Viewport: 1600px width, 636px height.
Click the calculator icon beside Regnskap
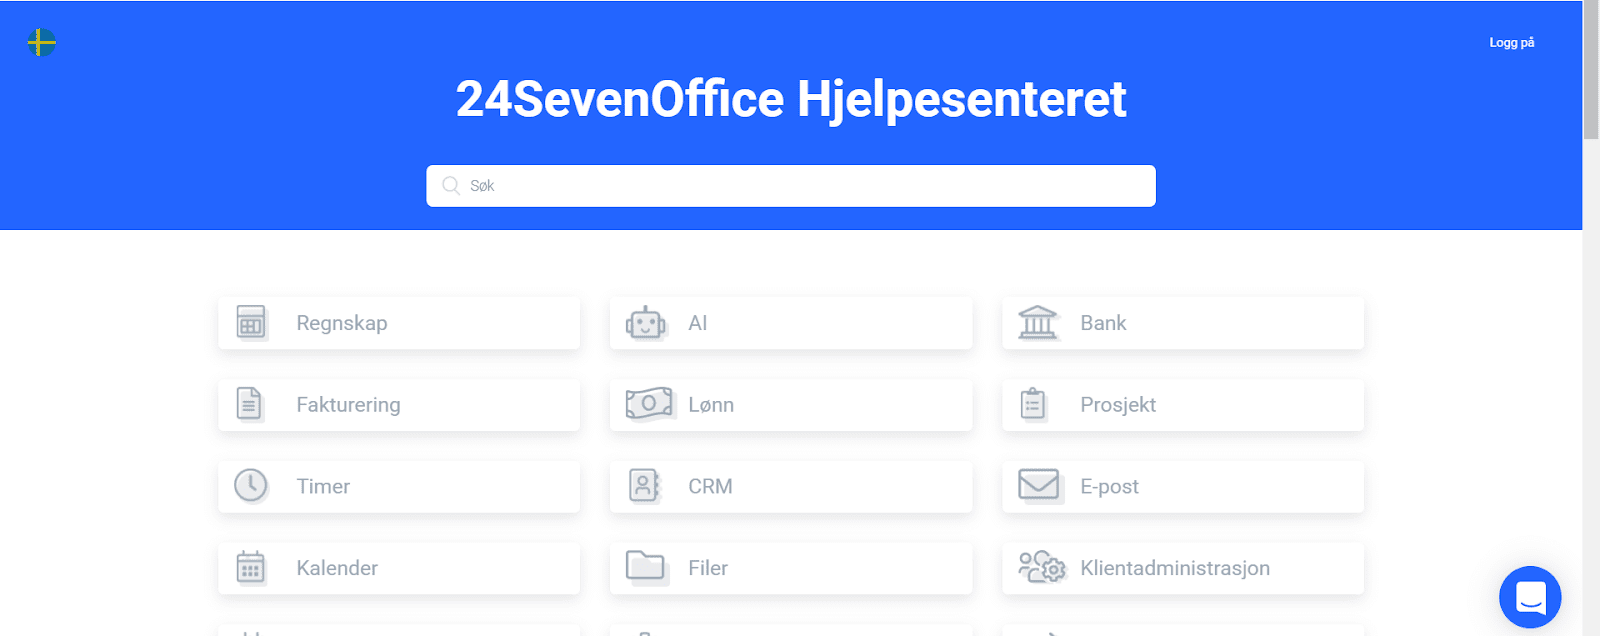pos(251,323)
